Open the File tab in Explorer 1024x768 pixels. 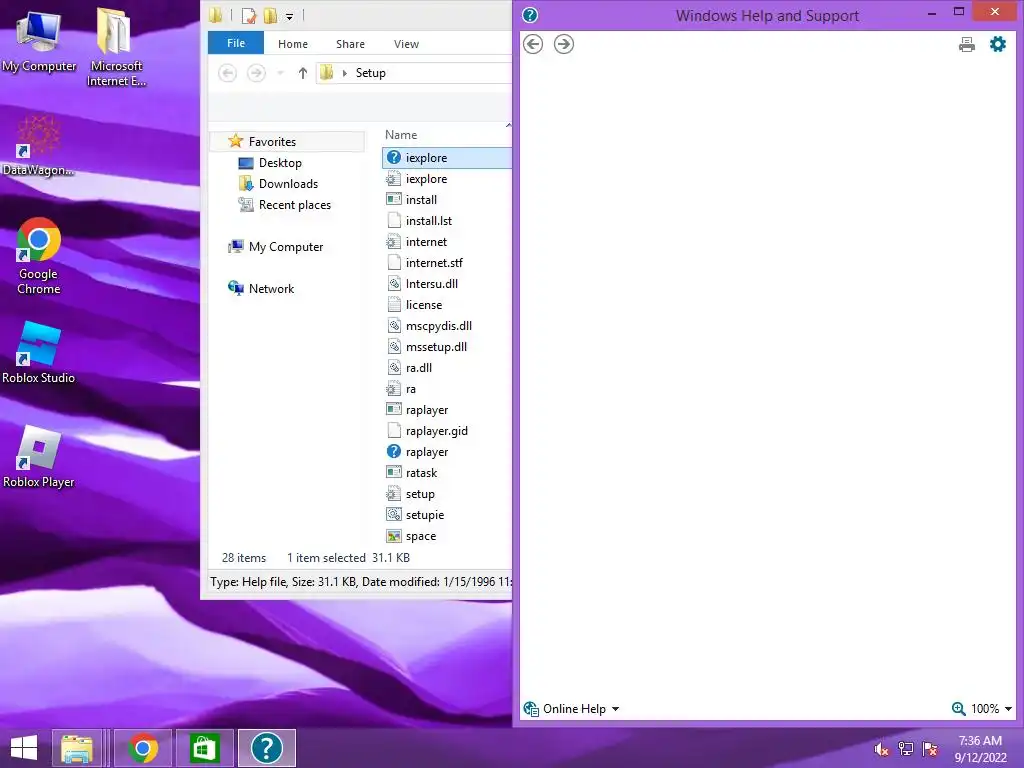pyautogui.click(x=236, y=43)
